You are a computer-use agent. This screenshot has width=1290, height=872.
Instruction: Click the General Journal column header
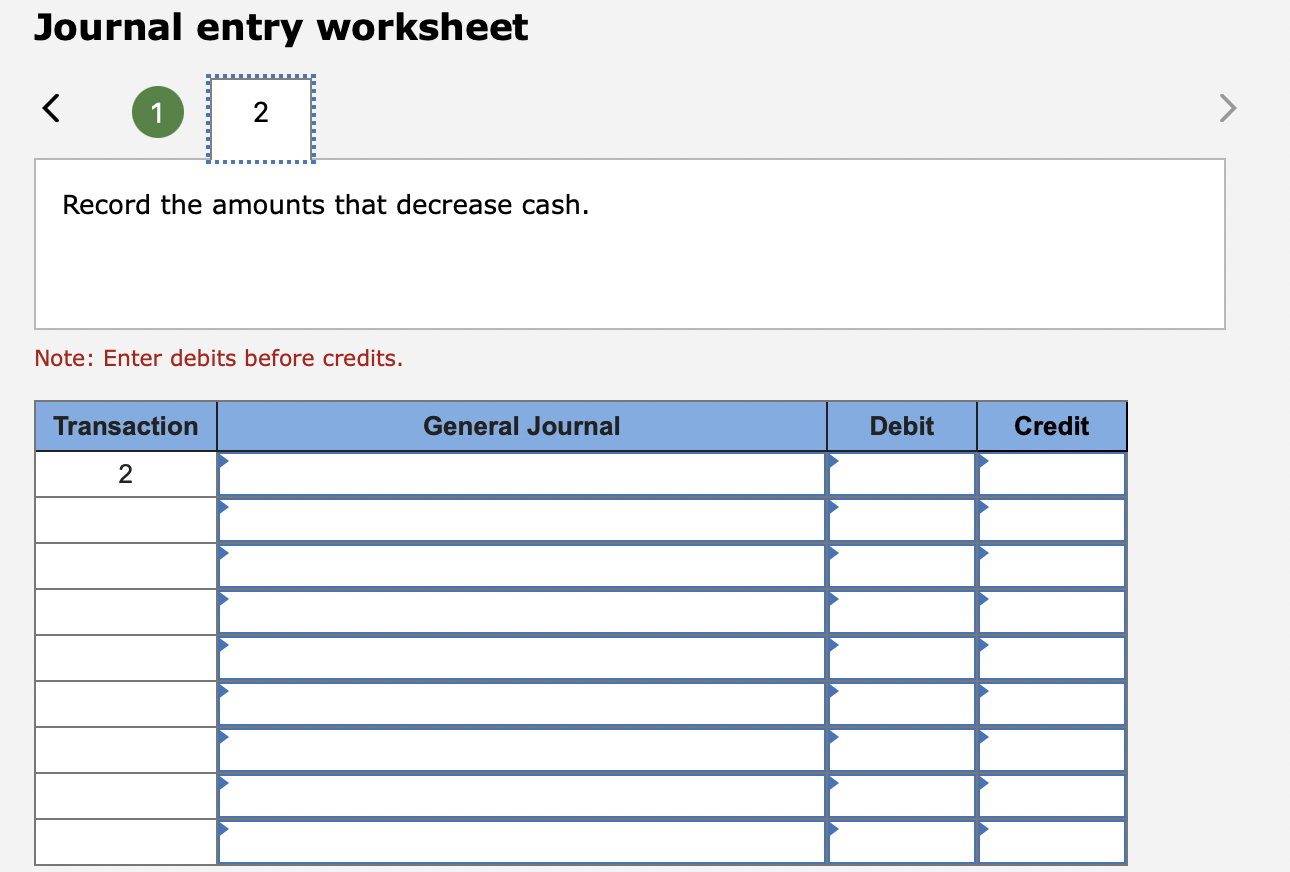522,426
